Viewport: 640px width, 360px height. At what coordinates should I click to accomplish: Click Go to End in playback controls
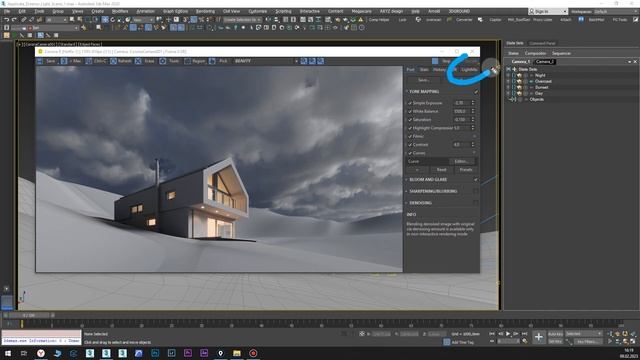(x=524, y=334)
